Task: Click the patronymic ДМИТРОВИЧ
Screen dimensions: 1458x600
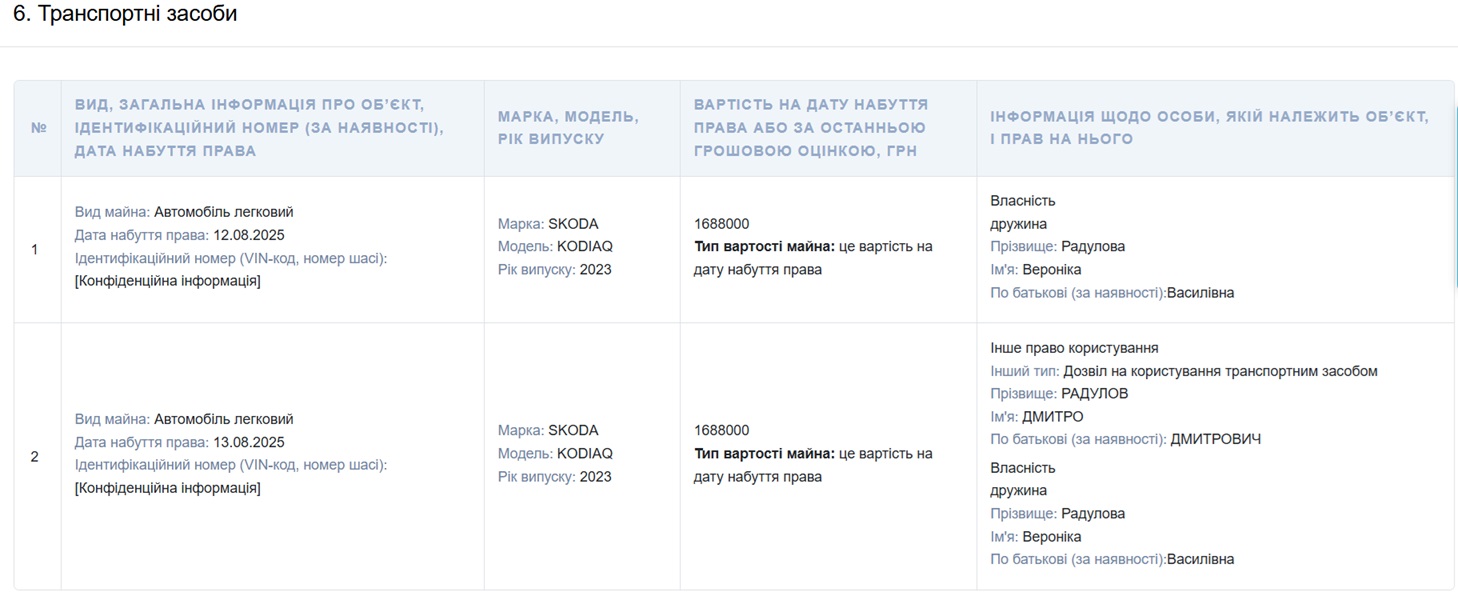Action: pyautogui.click(x=1215, y=439)
